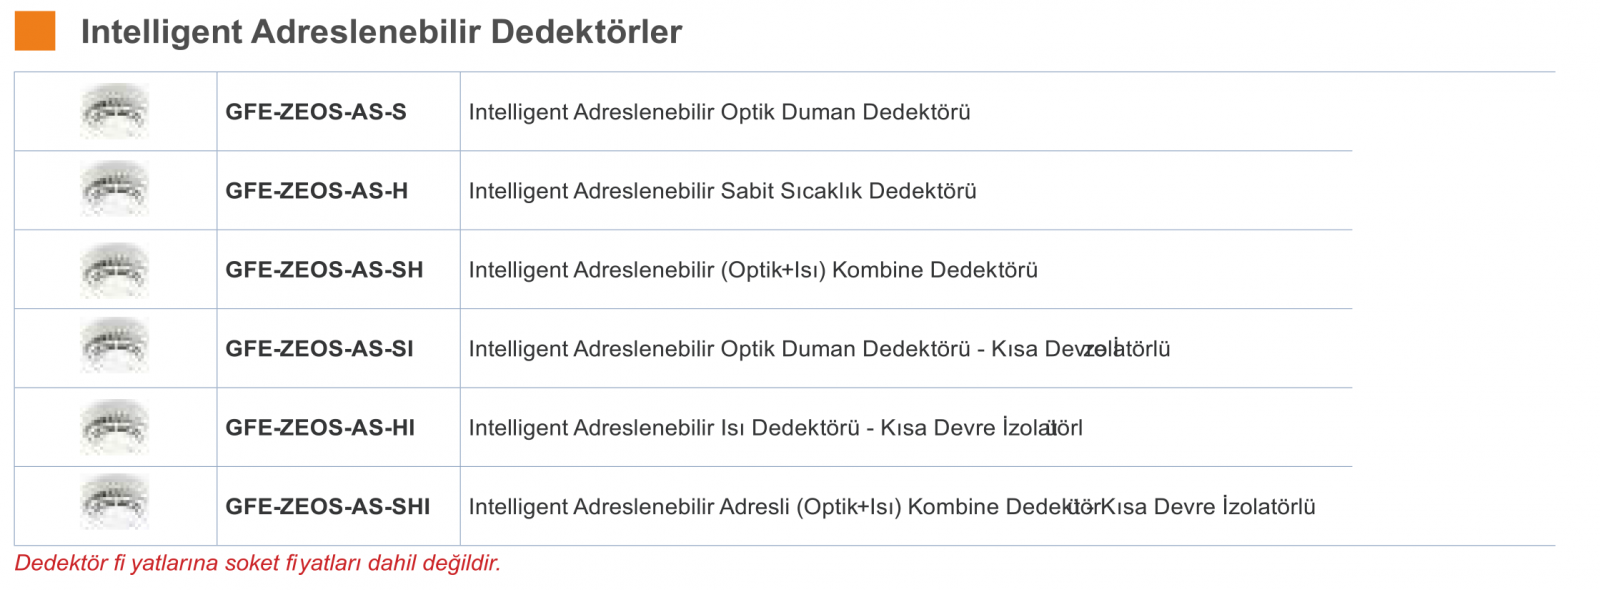Image resolution: width=1600 pixels, height=590 pixels.
Task: Select model code GFE-ZEOS-AS-S
Action: coord(316,112)
